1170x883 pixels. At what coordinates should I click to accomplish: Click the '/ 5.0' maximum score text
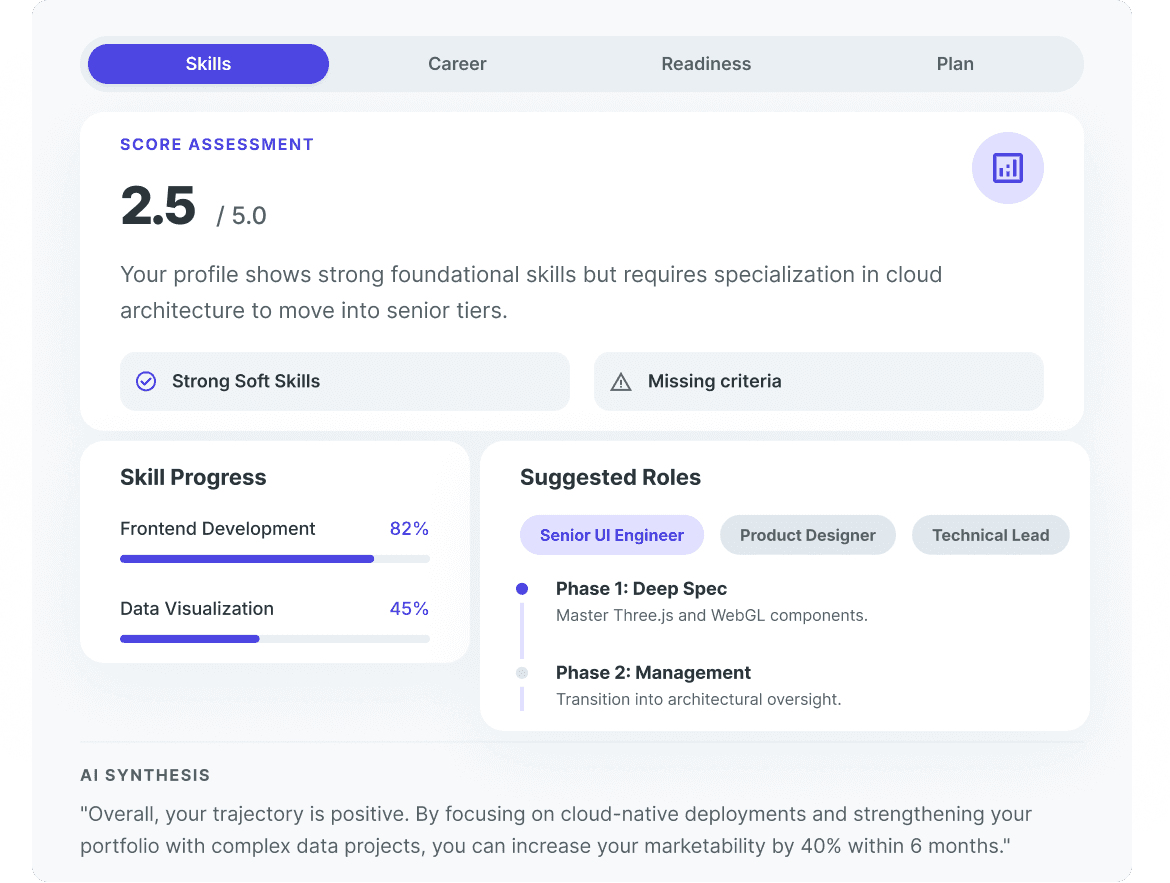tap(241, 216)
